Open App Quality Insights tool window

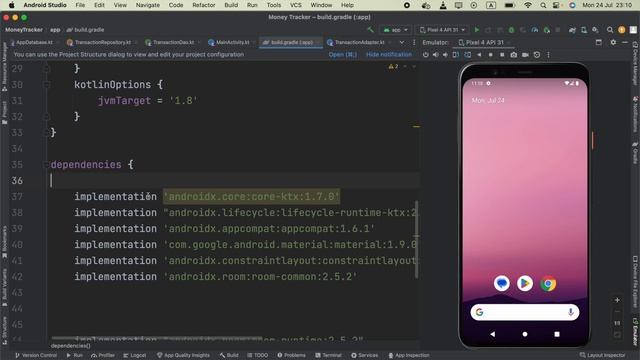[183, 355]
